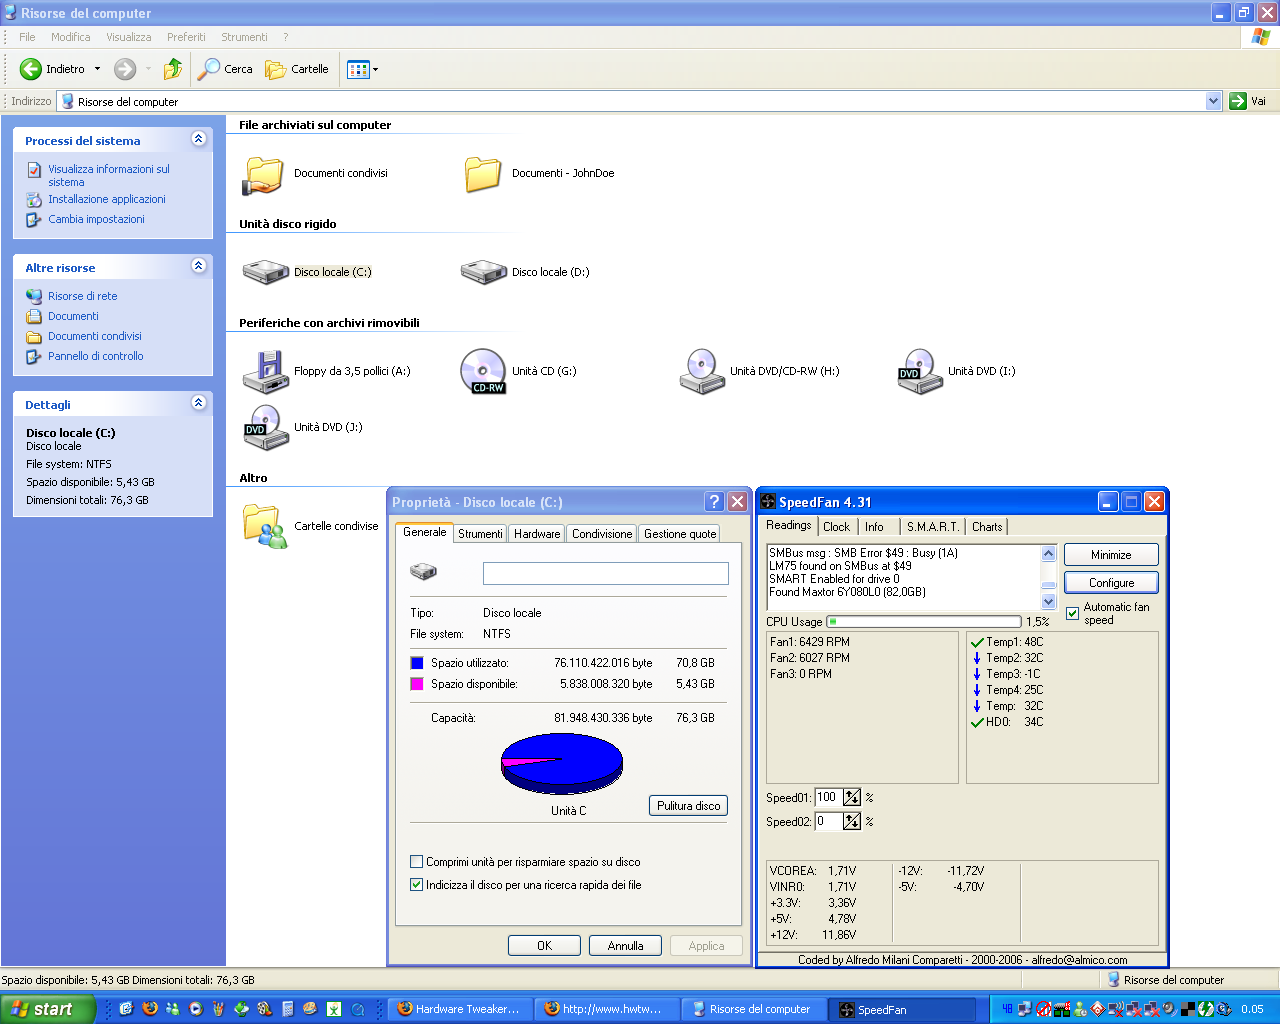Toggle Automatic fan speed checkbox in SpeedFan

tap(1073, 613)
